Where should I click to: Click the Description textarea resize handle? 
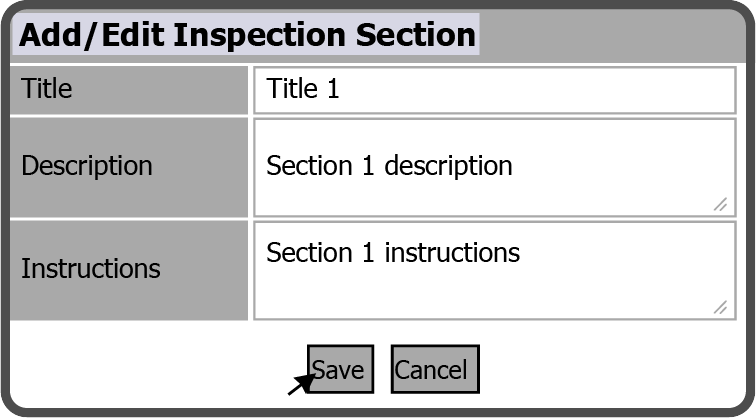720,204
